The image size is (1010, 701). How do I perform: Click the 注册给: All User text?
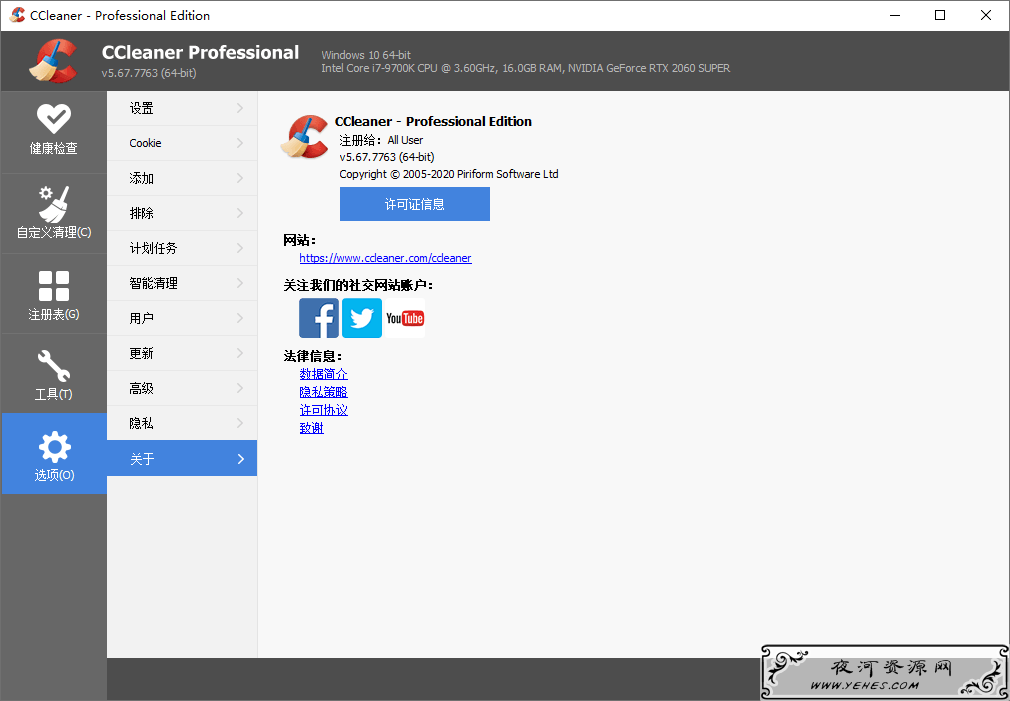(x=381, y=140)
